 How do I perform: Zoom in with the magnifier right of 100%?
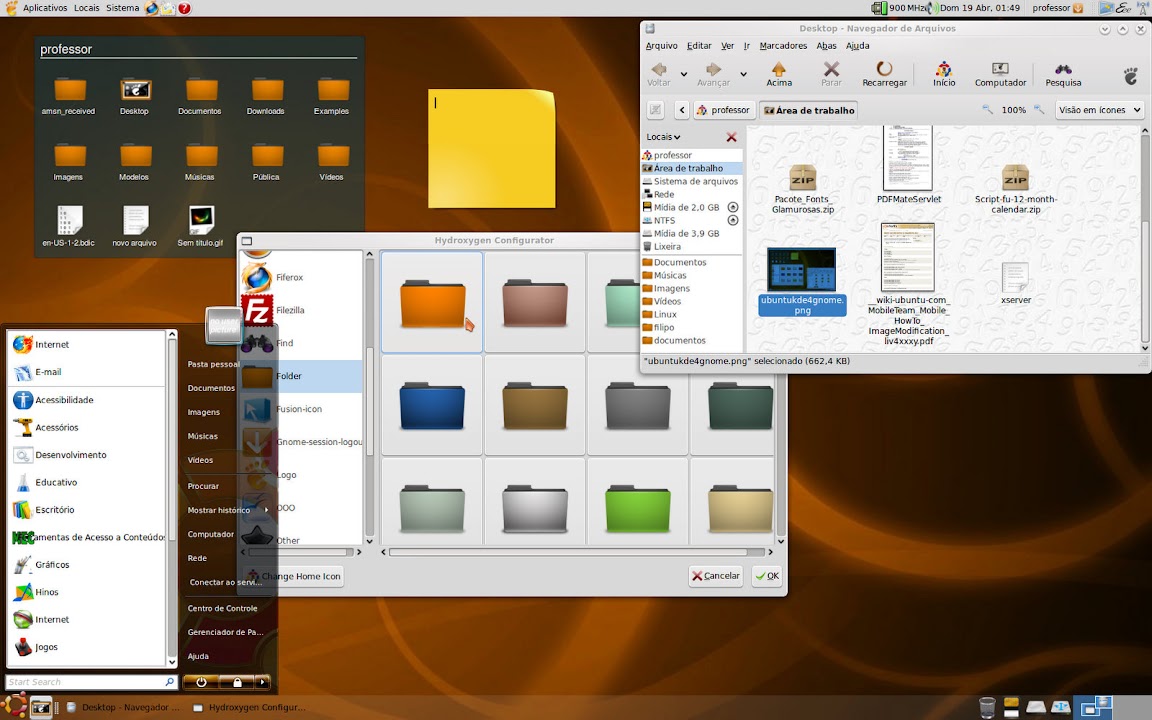click(1039, 110)
